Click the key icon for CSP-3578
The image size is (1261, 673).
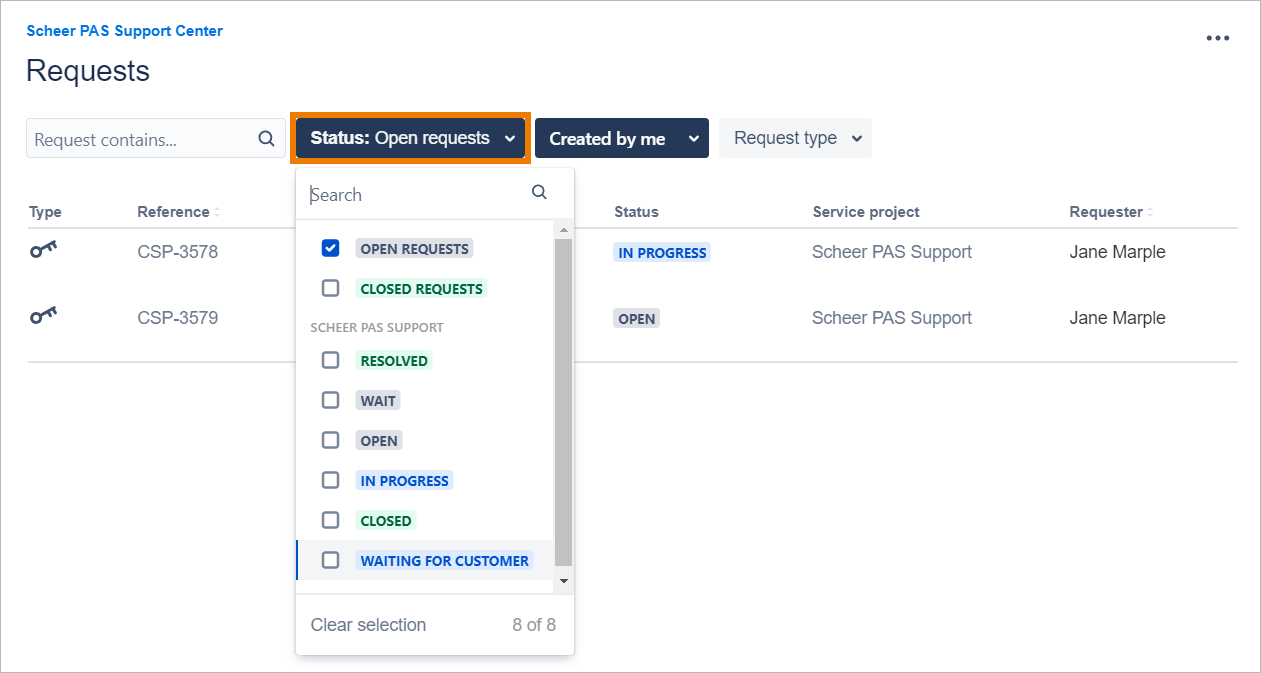43,251
